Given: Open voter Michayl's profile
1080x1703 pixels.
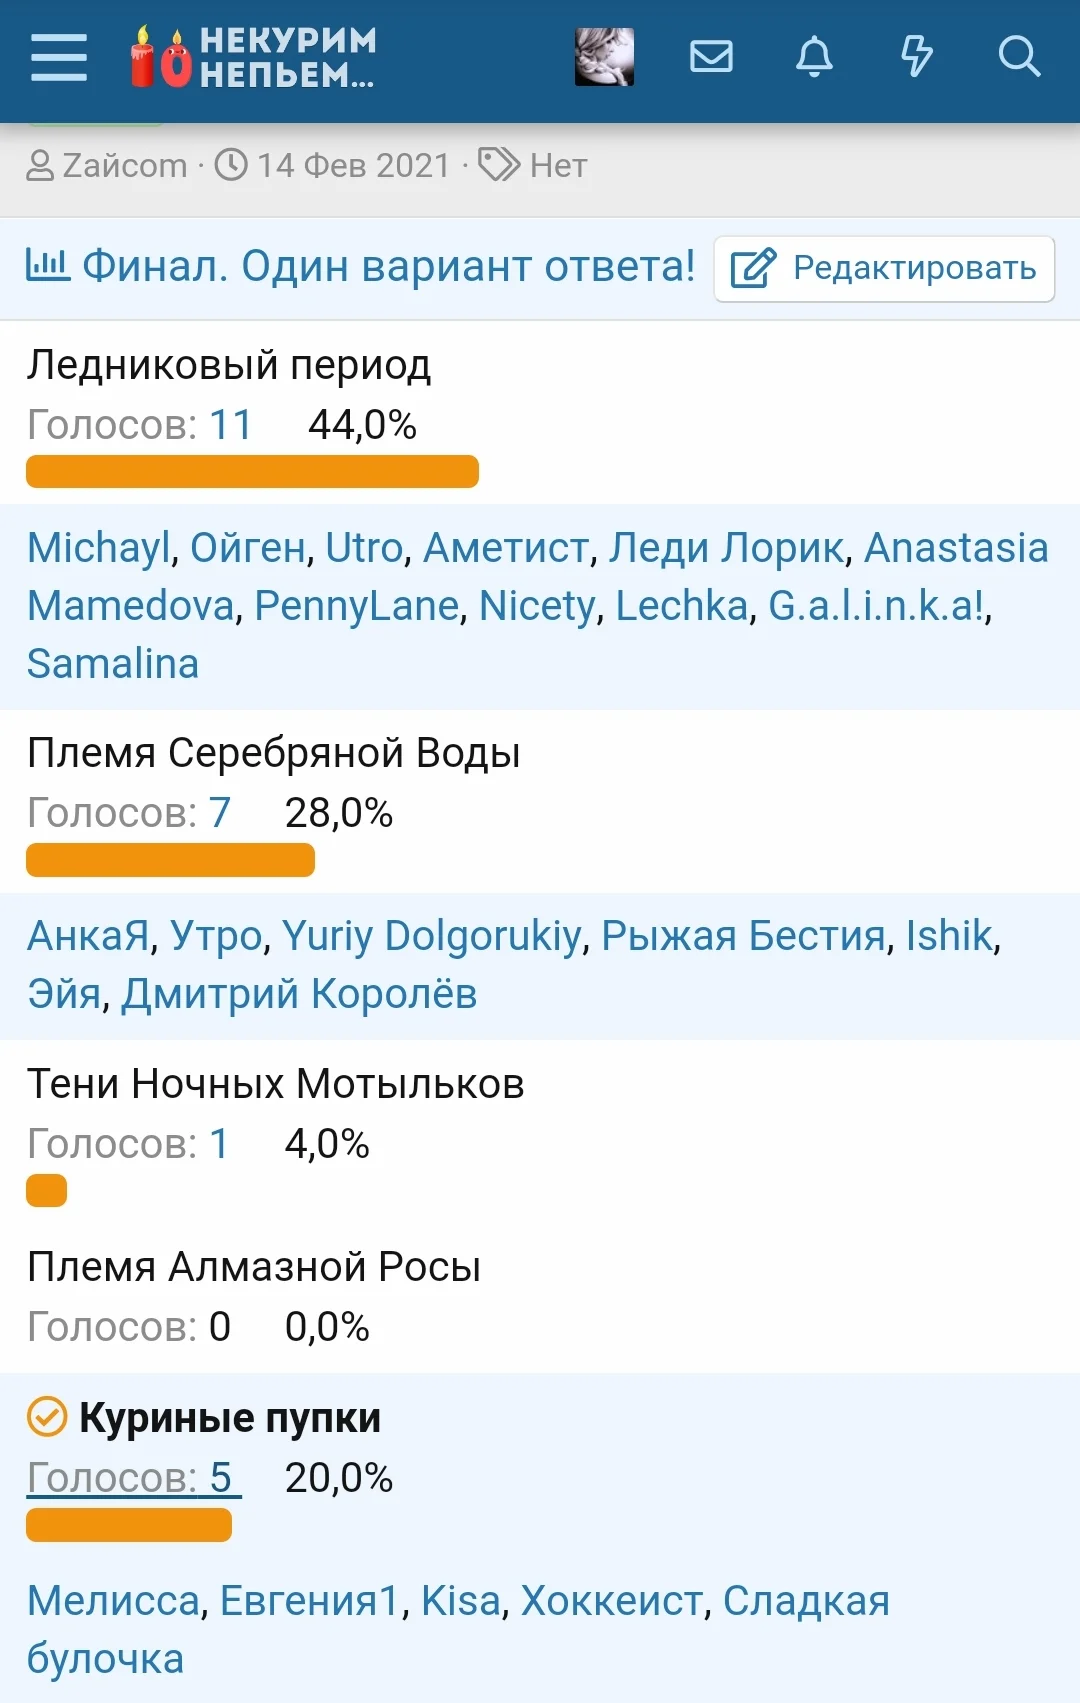Looking at the screenshot, I should tap(99, 548).
